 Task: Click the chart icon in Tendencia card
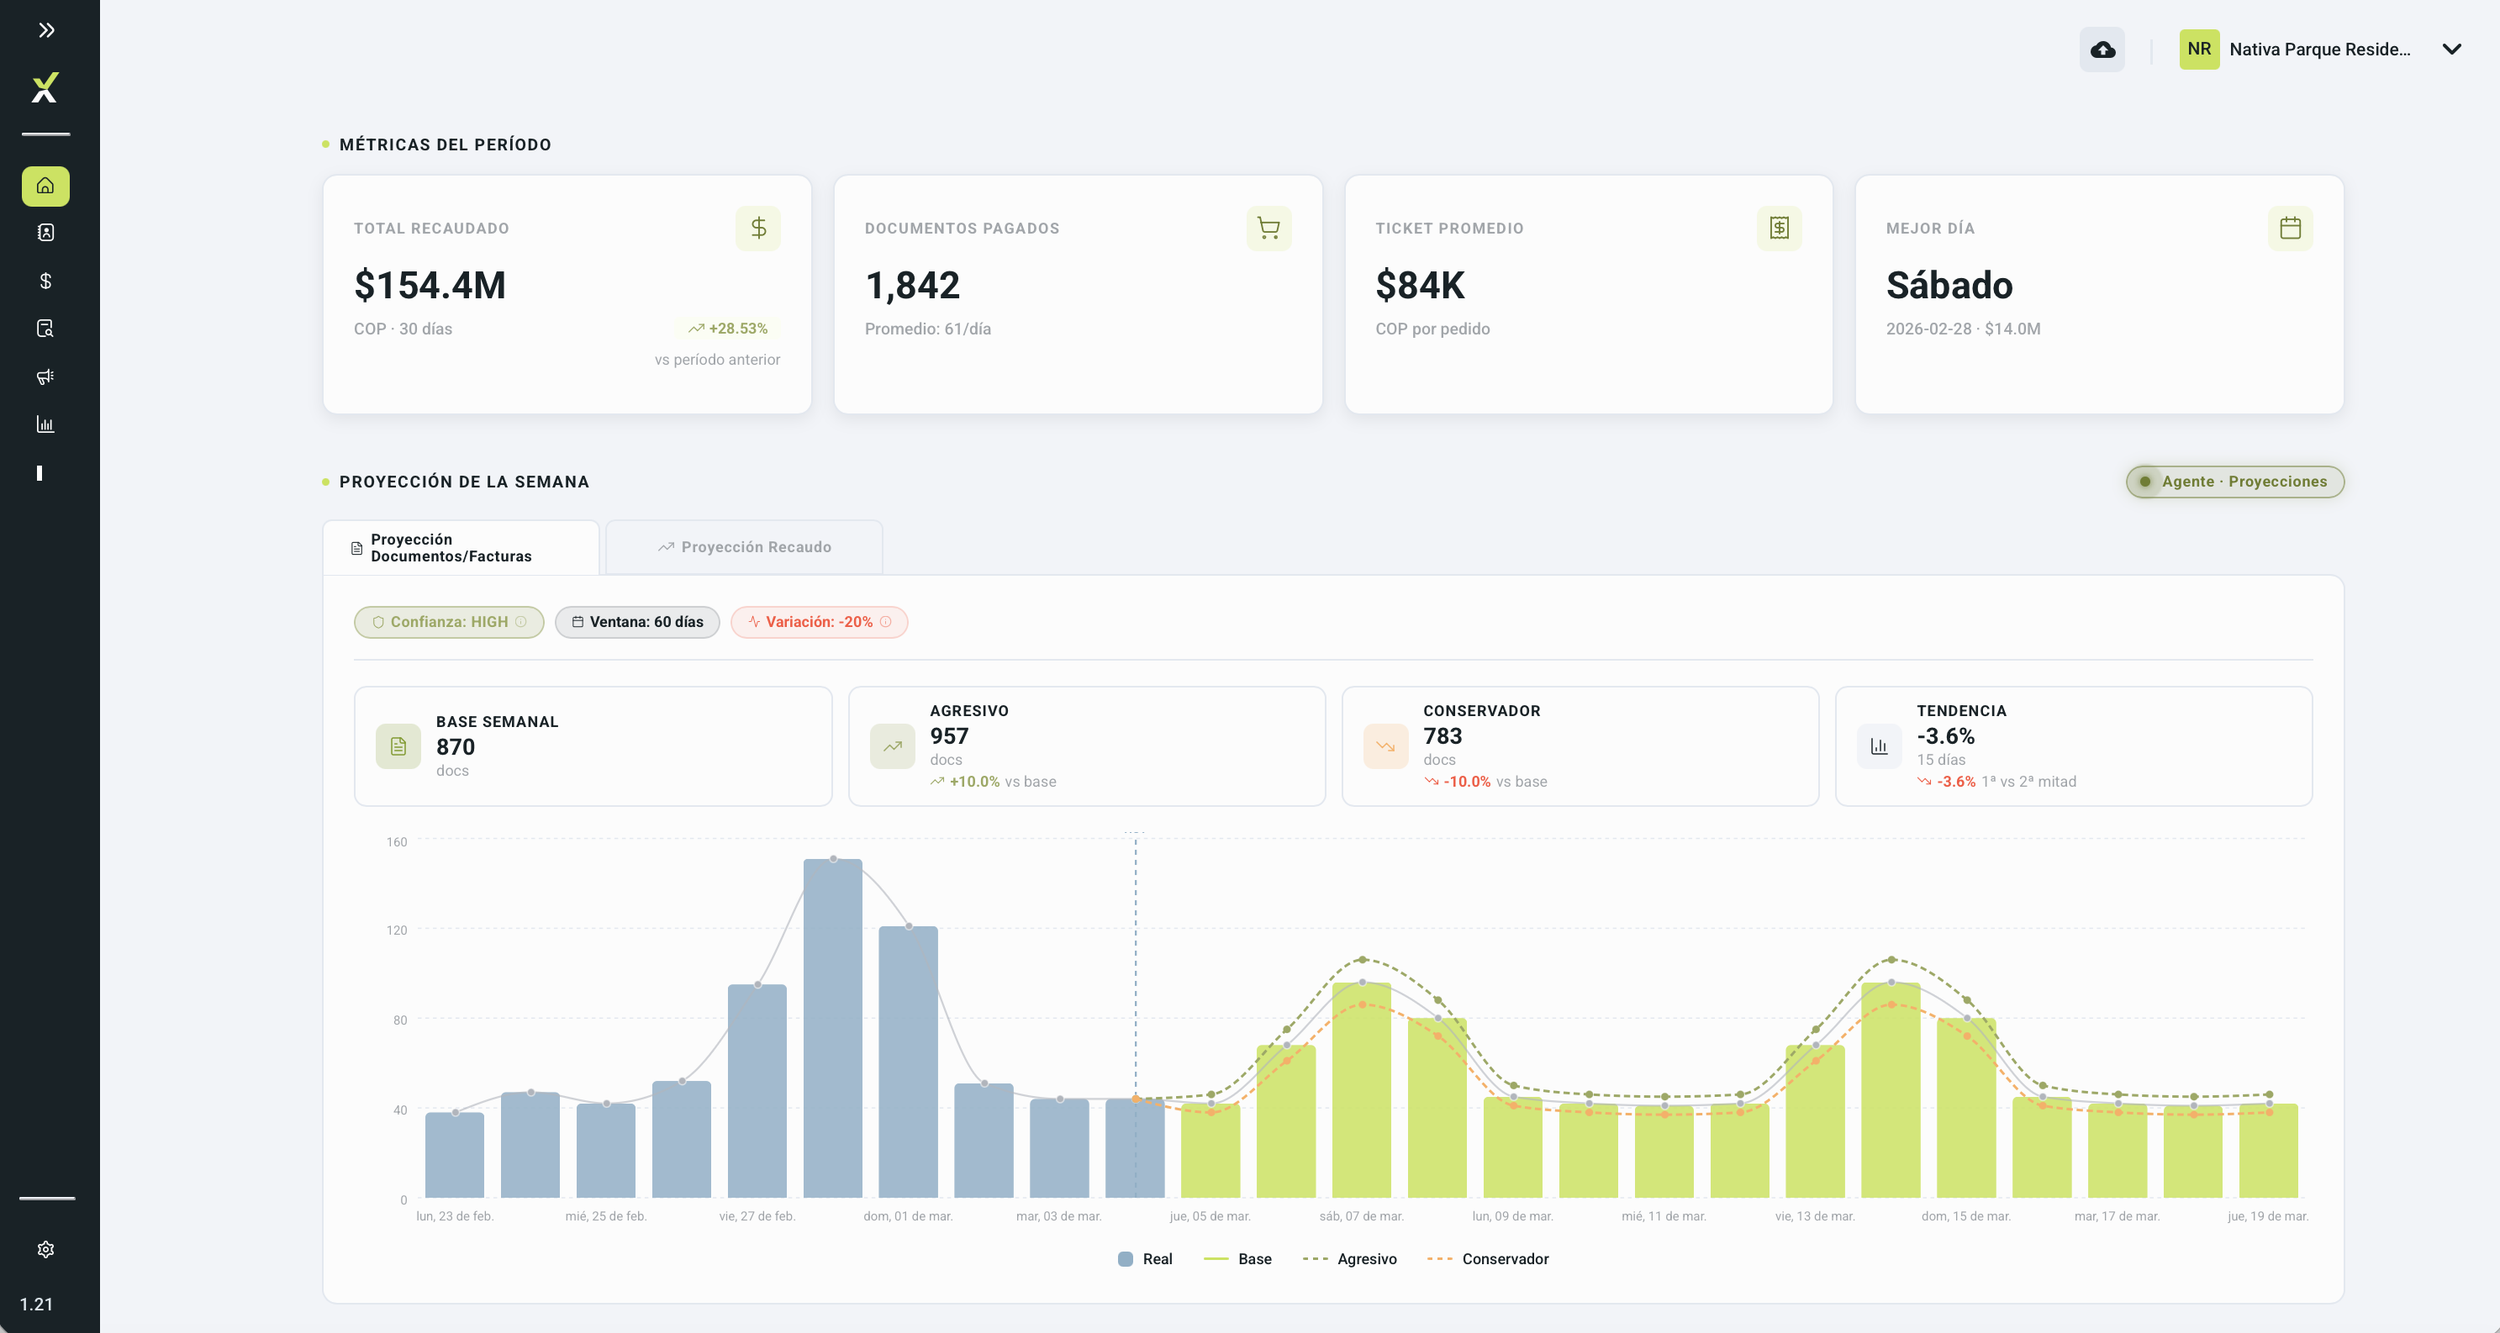[1879, 746]
